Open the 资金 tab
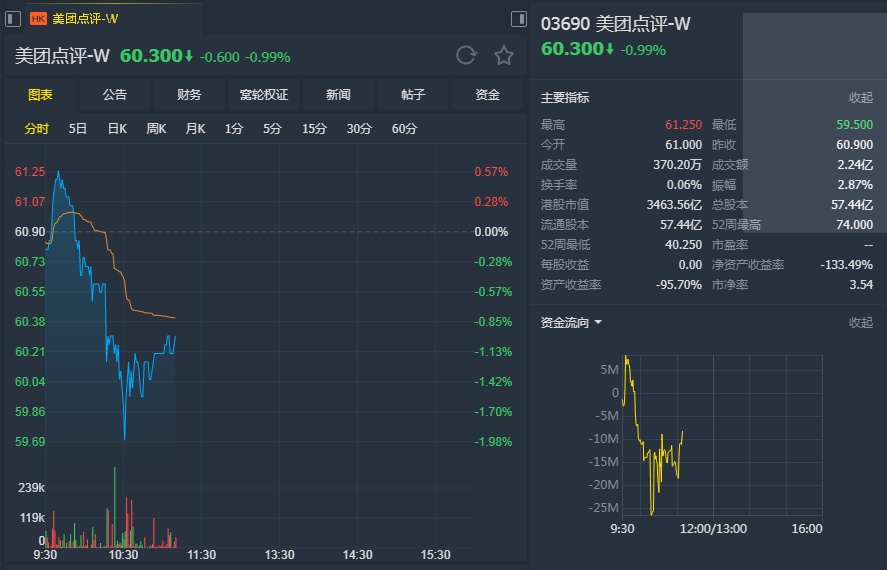Image resolution: width=887 pixels, height=570 pixels. (487, 95)
